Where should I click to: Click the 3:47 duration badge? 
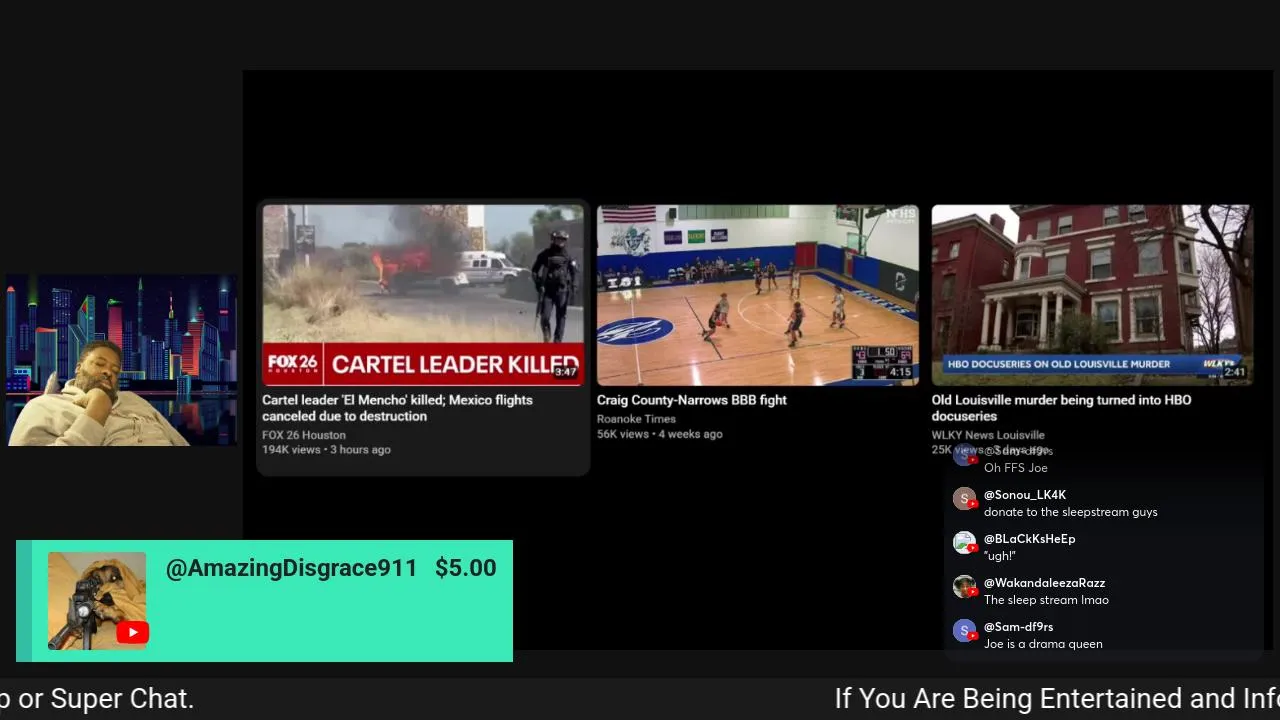(566, 372)
